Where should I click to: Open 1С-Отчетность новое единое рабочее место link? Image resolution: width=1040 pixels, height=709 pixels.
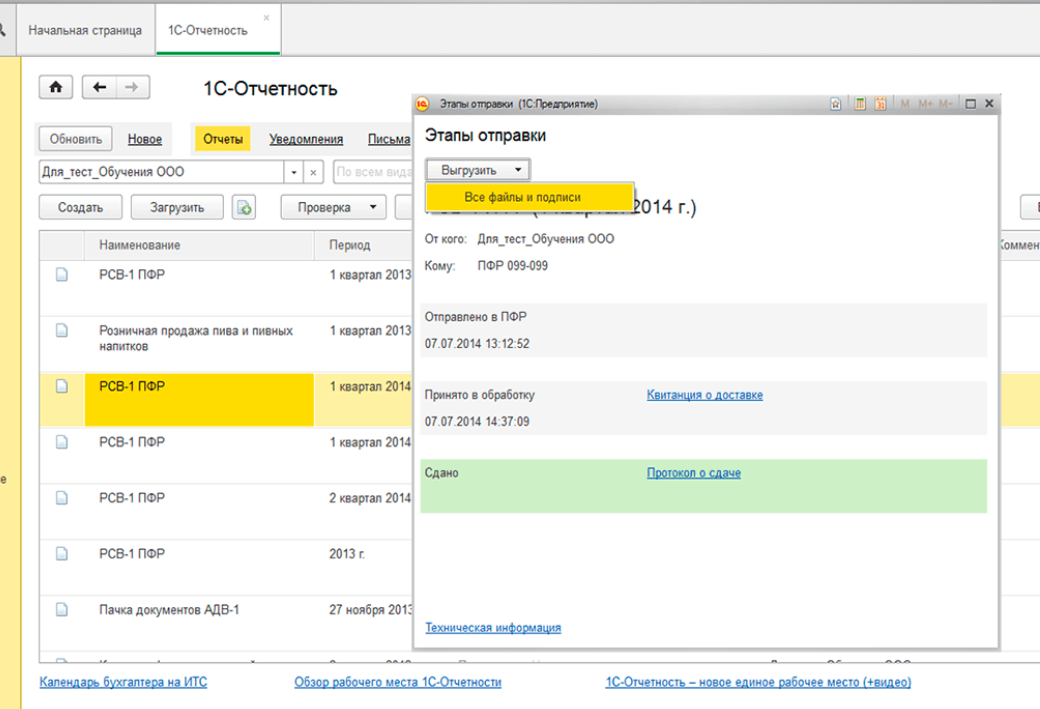(x=758, y=682)
